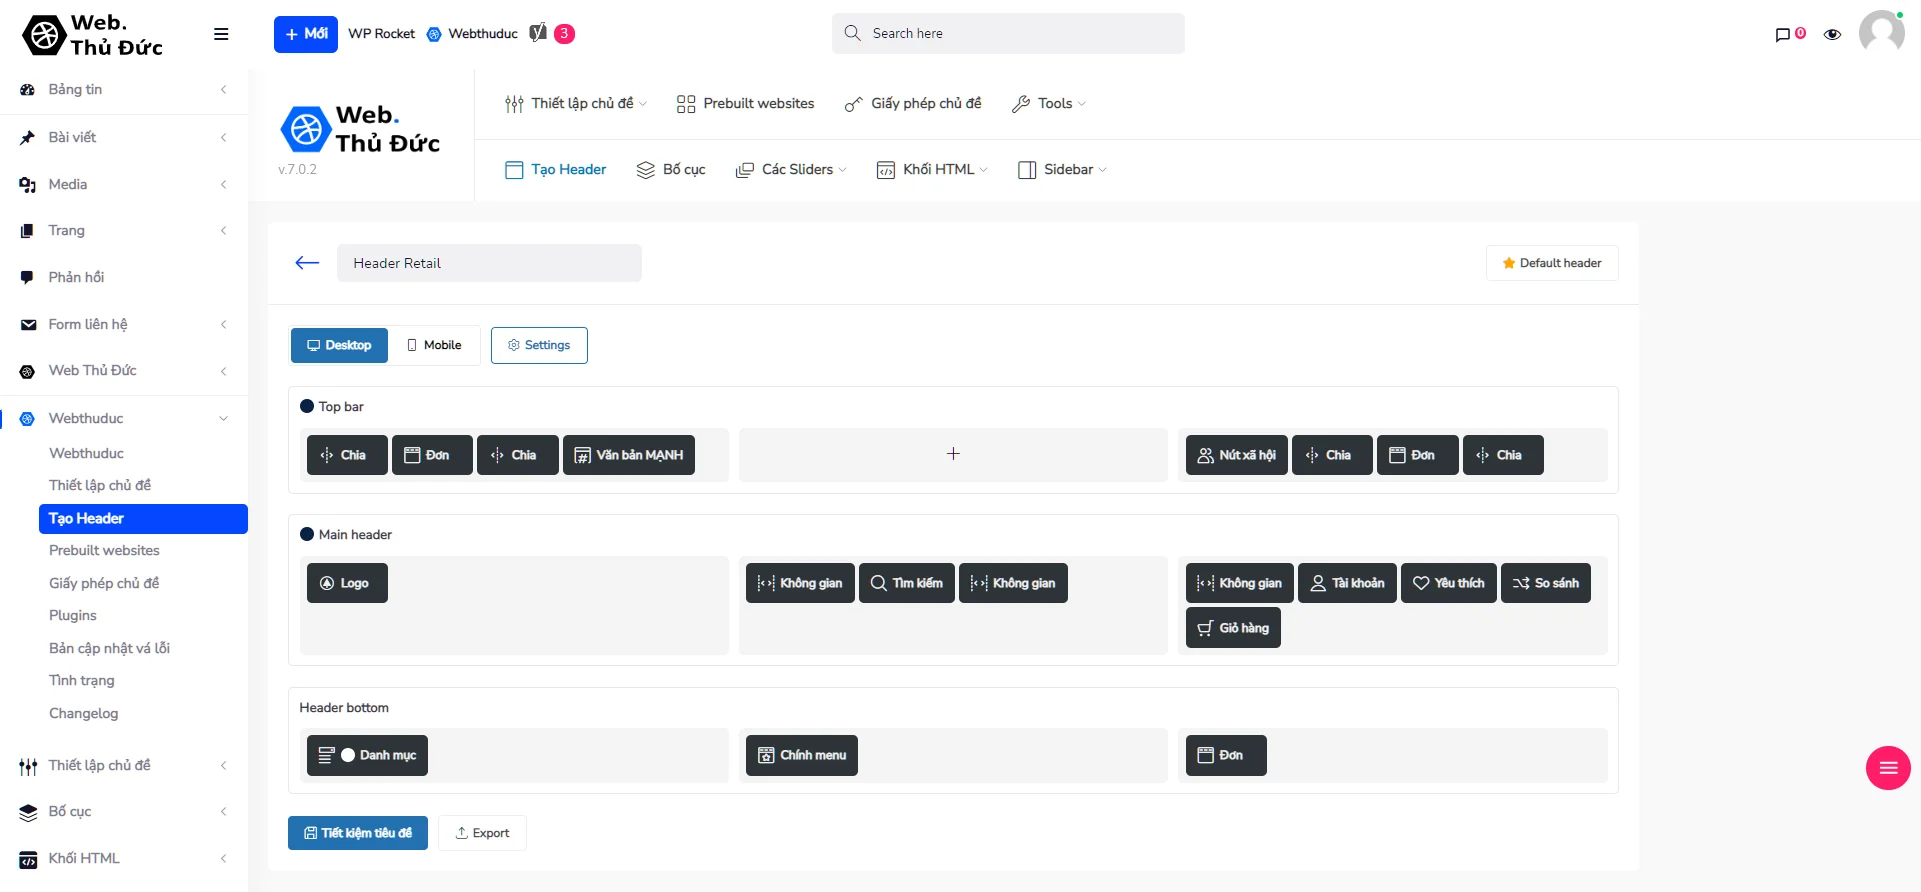Image resolution: width=1921 pixels, height=892 pixels.
Task: Click the plus to add Top bar element
Action: click(x=953, y=454)
